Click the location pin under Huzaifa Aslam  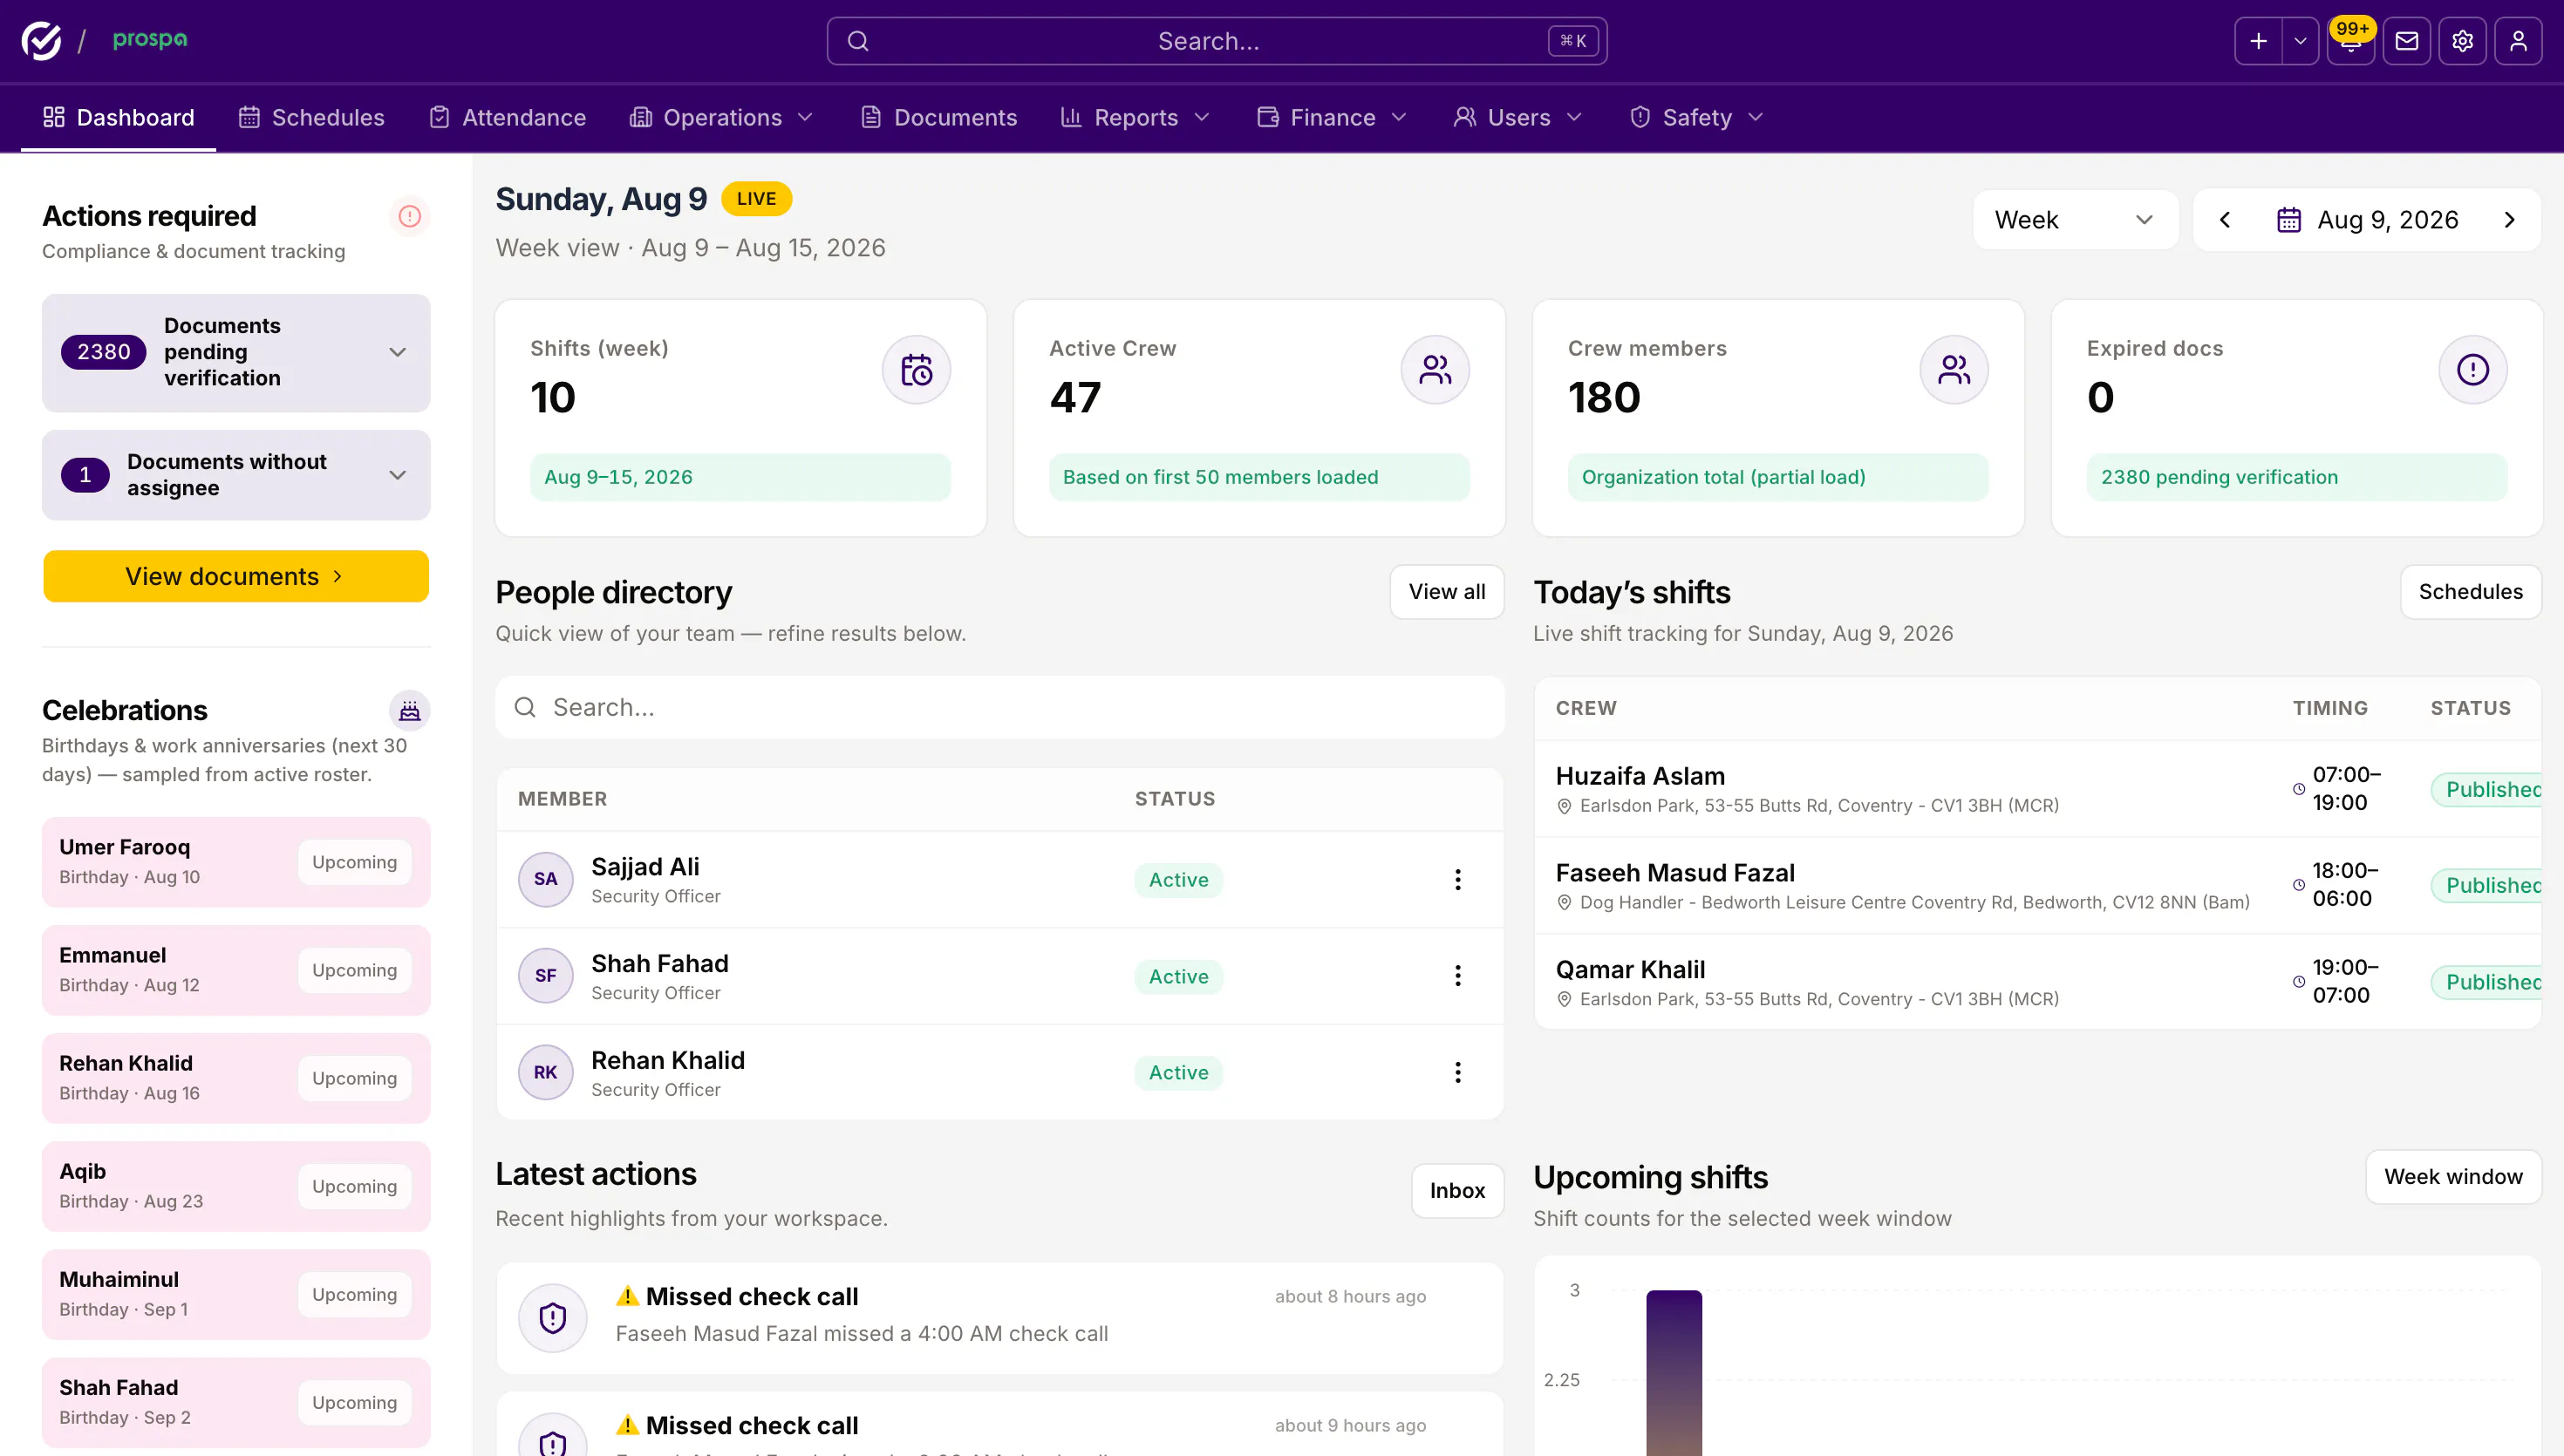point(1564,806)
